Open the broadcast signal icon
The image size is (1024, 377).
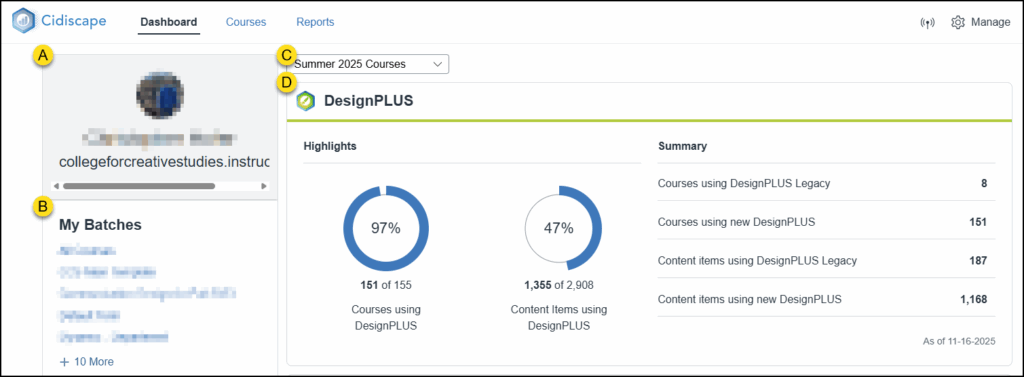click(x=927, y=22)
